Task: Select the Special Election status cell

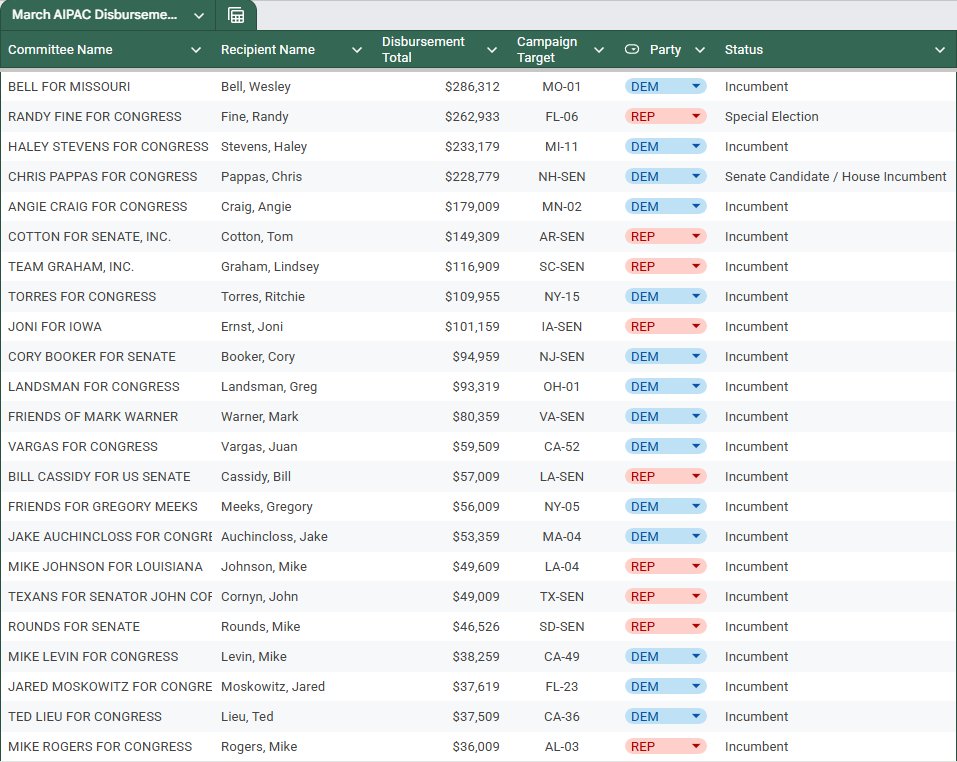Action: [836, 117]
